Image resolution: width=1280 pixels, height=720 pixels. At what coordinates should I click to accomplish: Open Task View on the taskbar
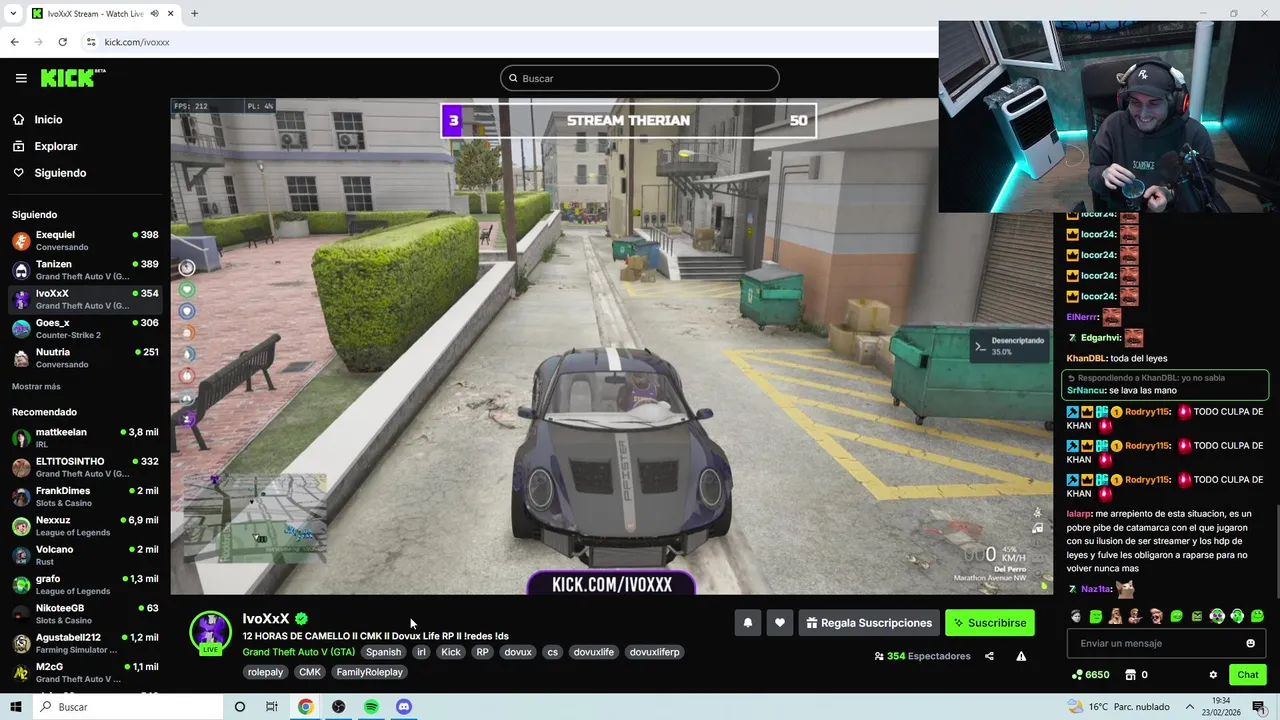pyautogui.click(x=272, y=707)
